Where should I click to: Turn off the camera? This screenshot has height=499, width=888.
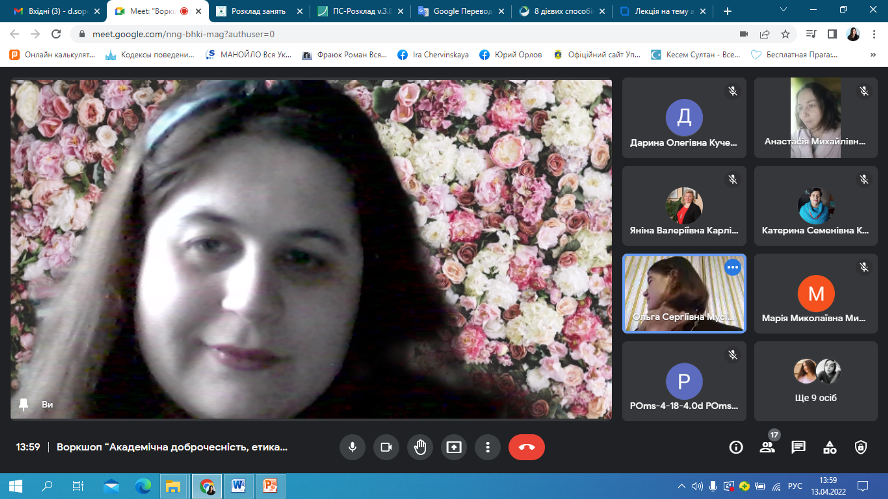(386, 447)
